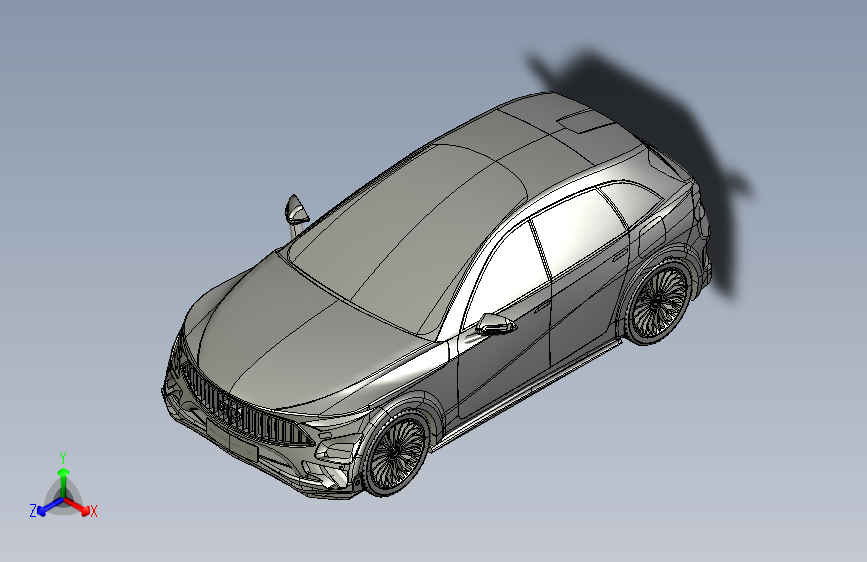Select the front wheel of the car model
Image resolution: width=867 pixels, height=562 pixels.
pyautogui.click(x=395, y=453)
